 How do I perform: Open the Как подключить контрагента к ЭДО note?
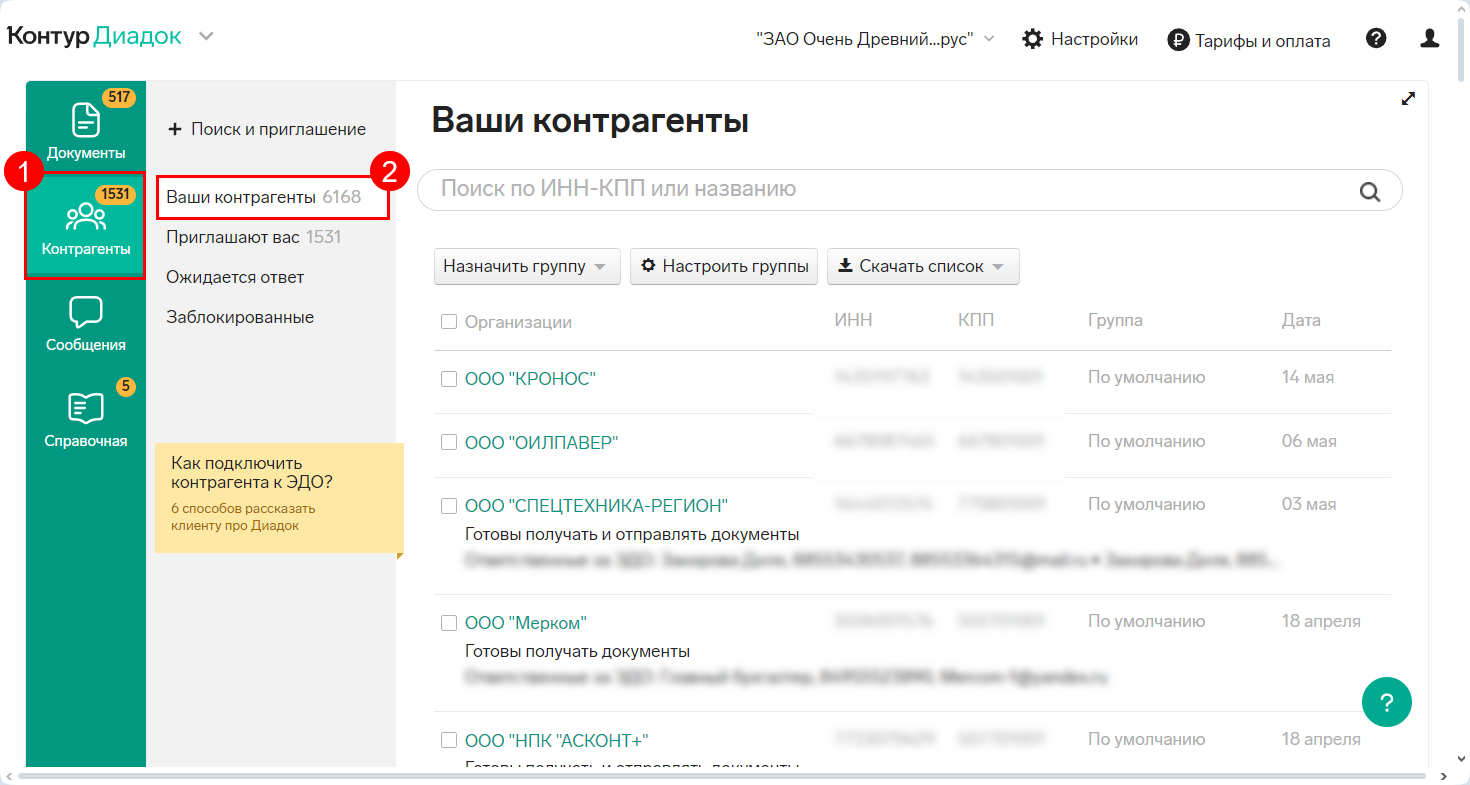(x=279, y=498)
